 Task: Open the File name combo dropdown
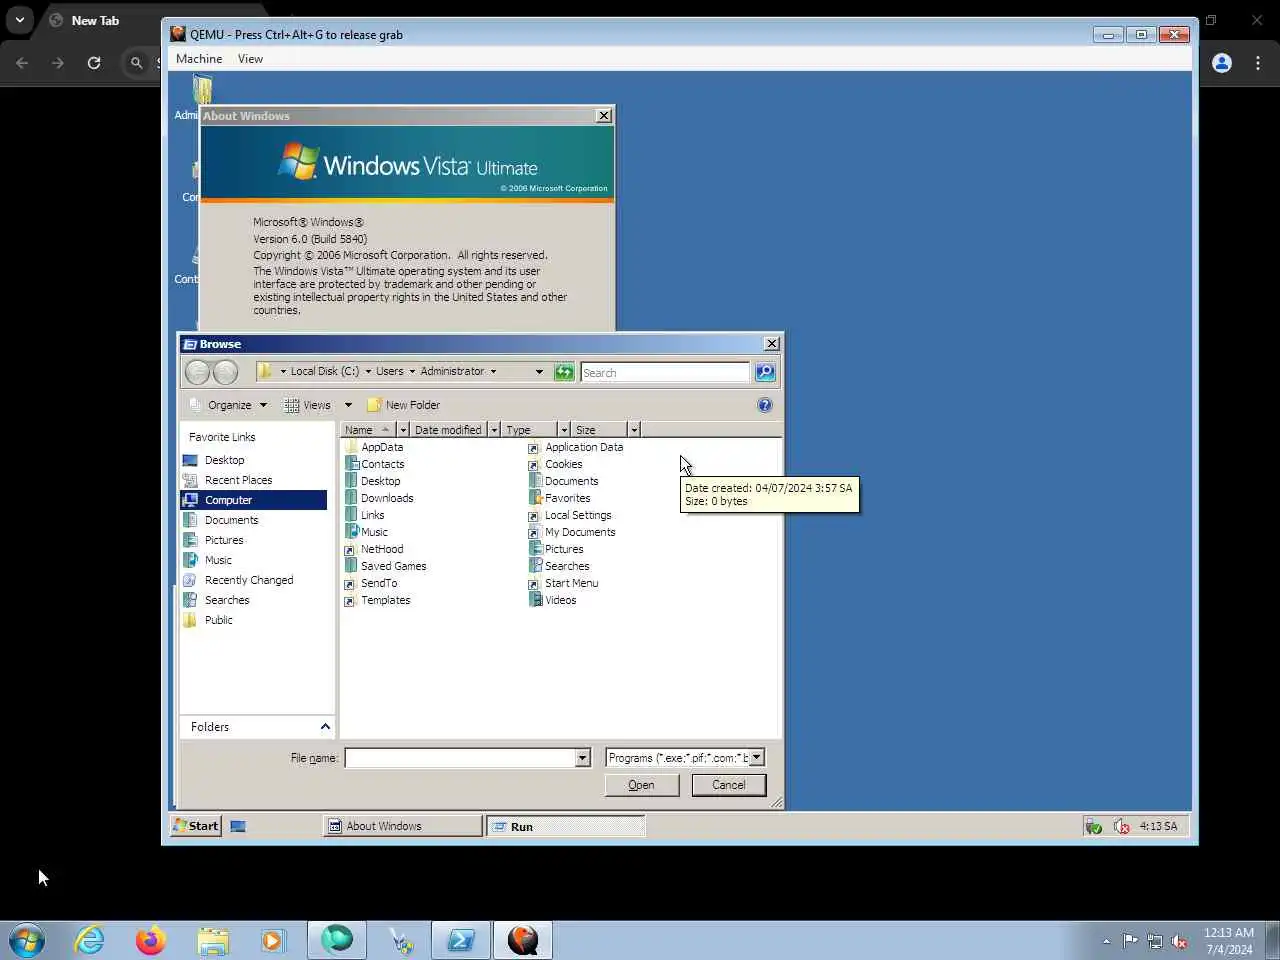(582, 758)
